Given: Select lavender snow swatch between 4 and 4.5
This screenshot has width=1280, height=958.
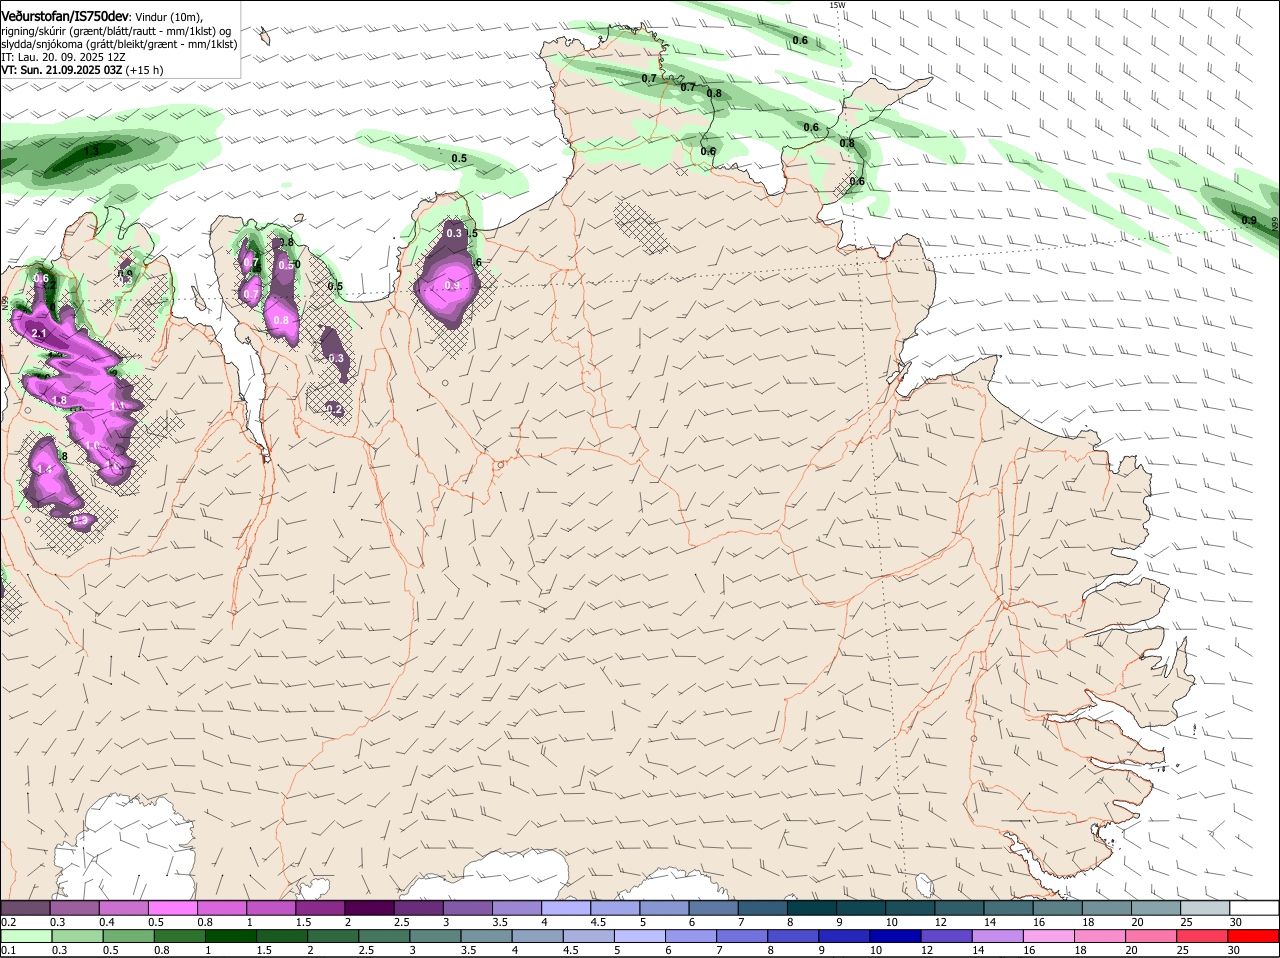Looking at the screenshot, I should [566, 908].
